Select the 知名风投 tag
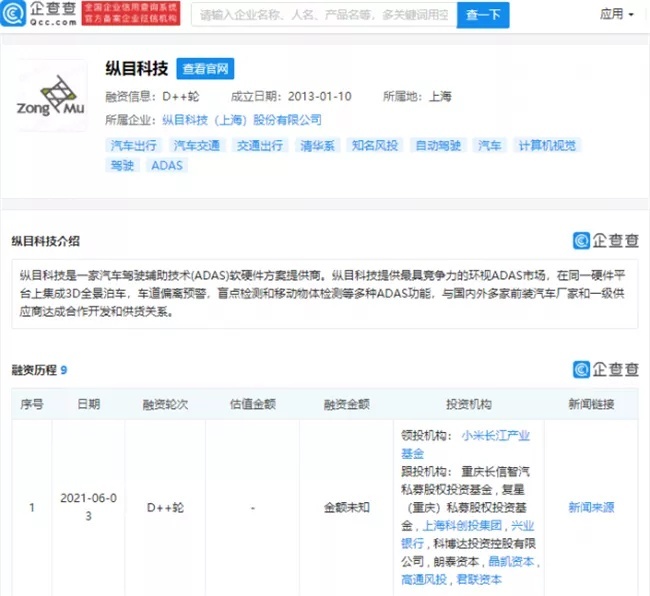Screen dimensions: 650x596 pyautogui.click(x=375, y=145)
